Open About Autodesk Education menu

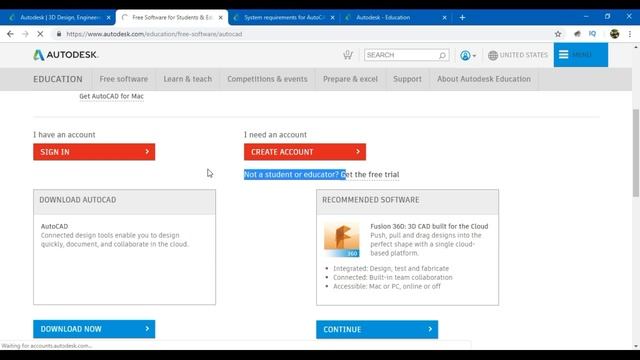click(484, 79)
